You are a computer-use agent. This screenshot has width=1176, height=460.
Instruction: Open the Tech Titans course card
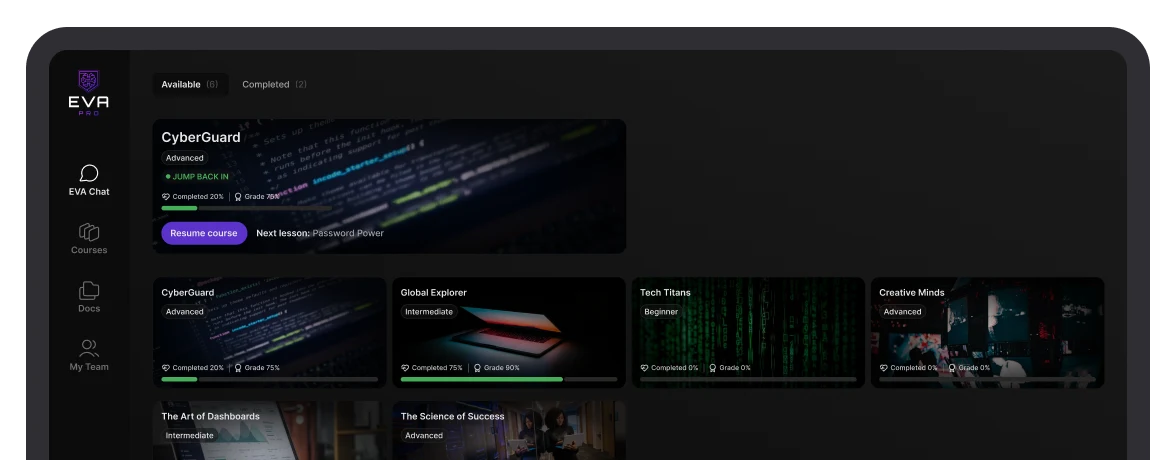point(748,332)
